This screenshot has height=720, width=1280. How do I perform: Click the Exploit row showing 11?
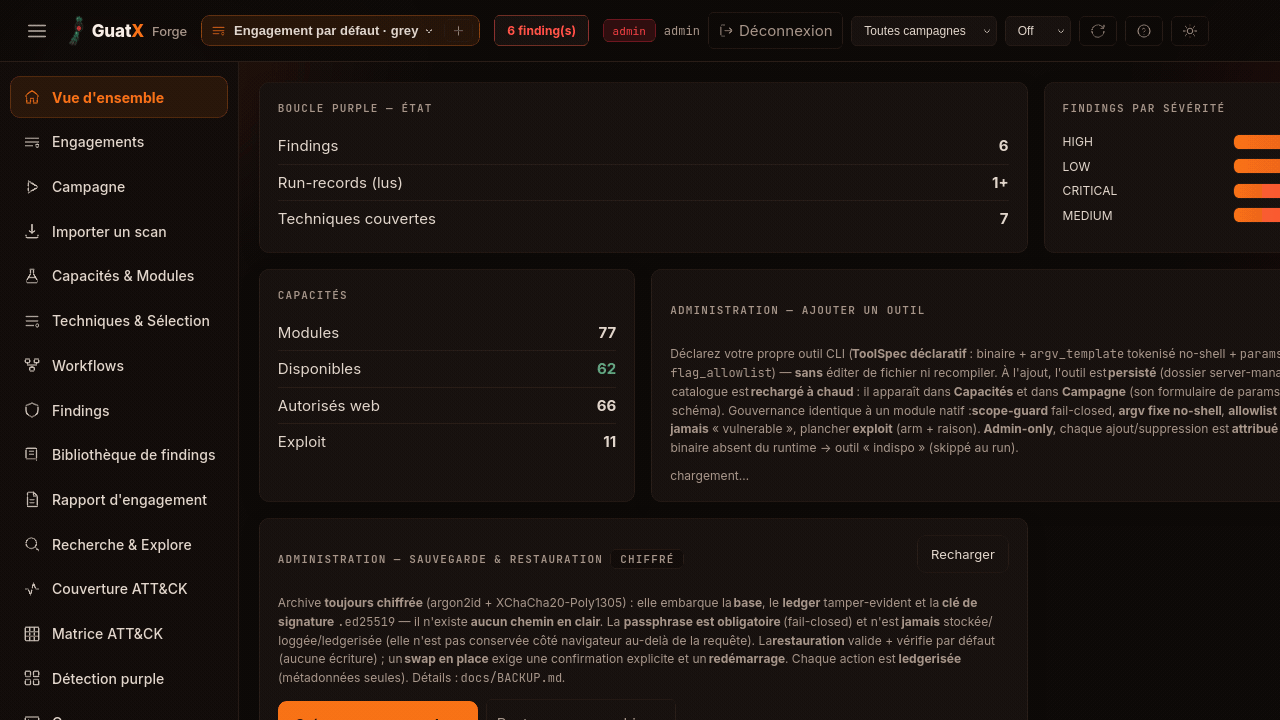(447, 442)
